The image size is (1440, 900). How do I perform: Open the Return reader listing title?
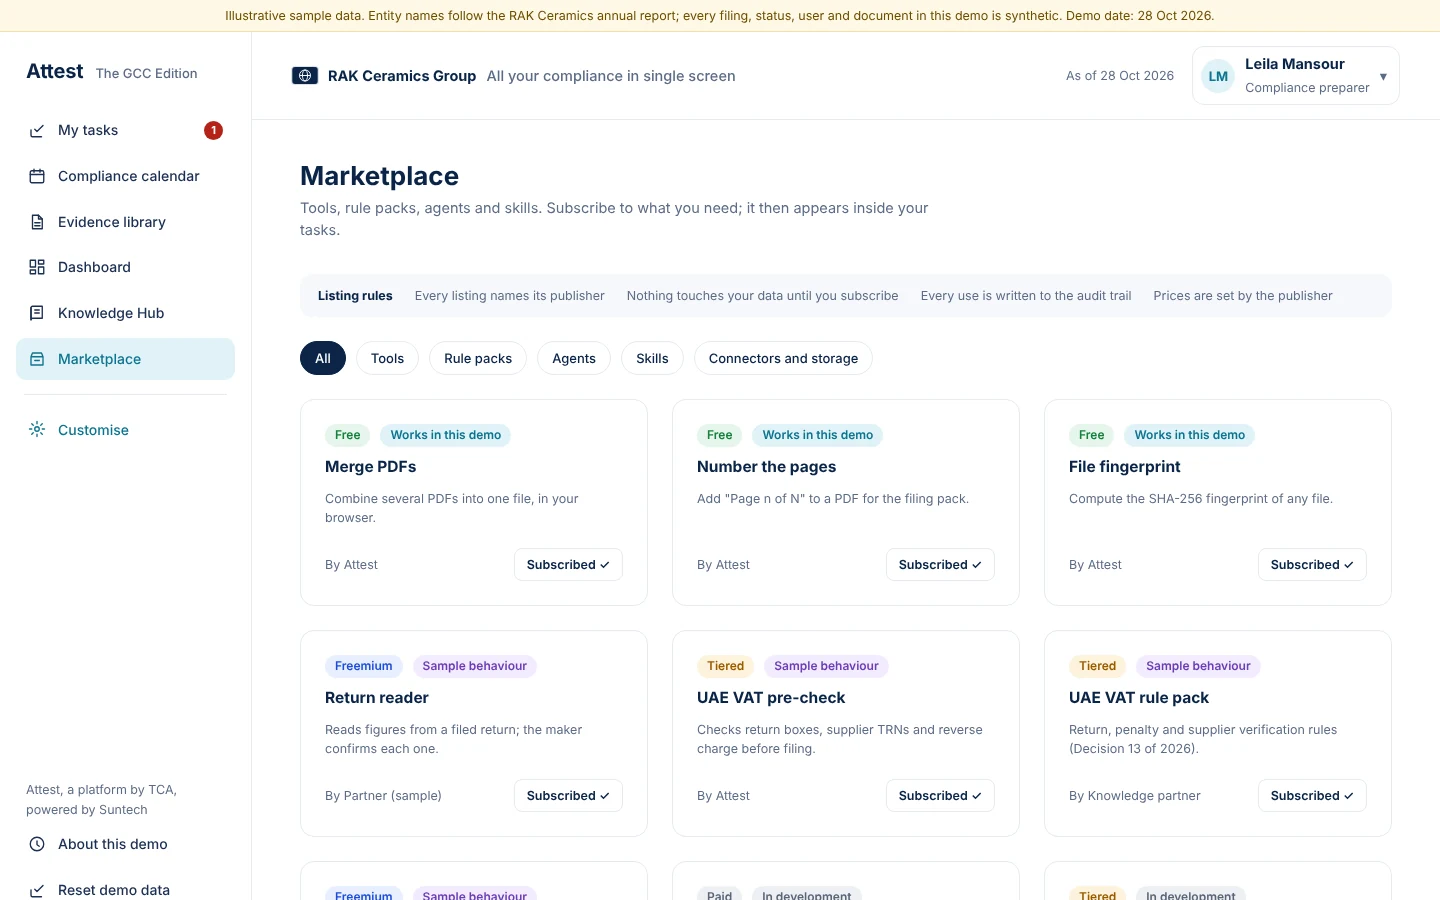click(376, 698)
